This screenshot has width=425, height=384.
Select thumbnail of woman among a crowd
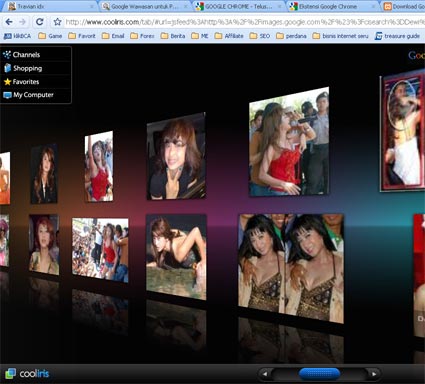pos(100,250)
